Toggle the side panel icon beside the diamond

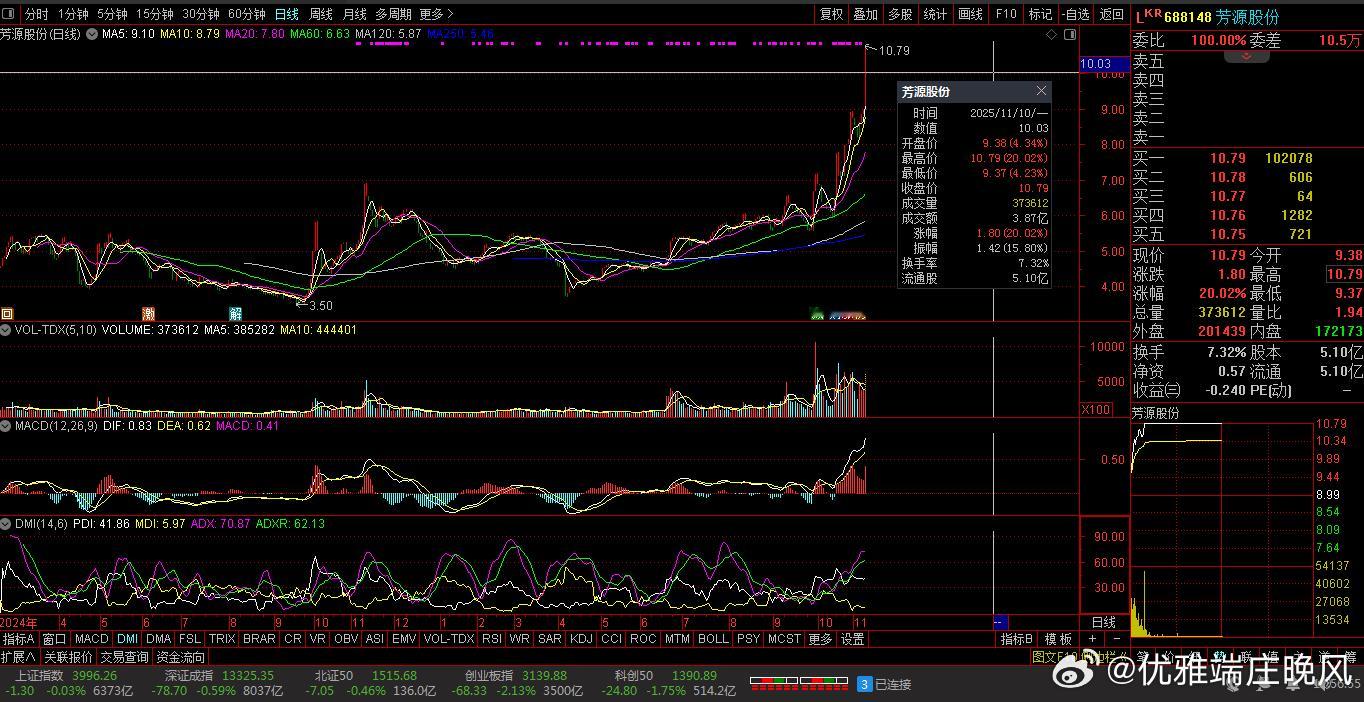[1070, 34]
